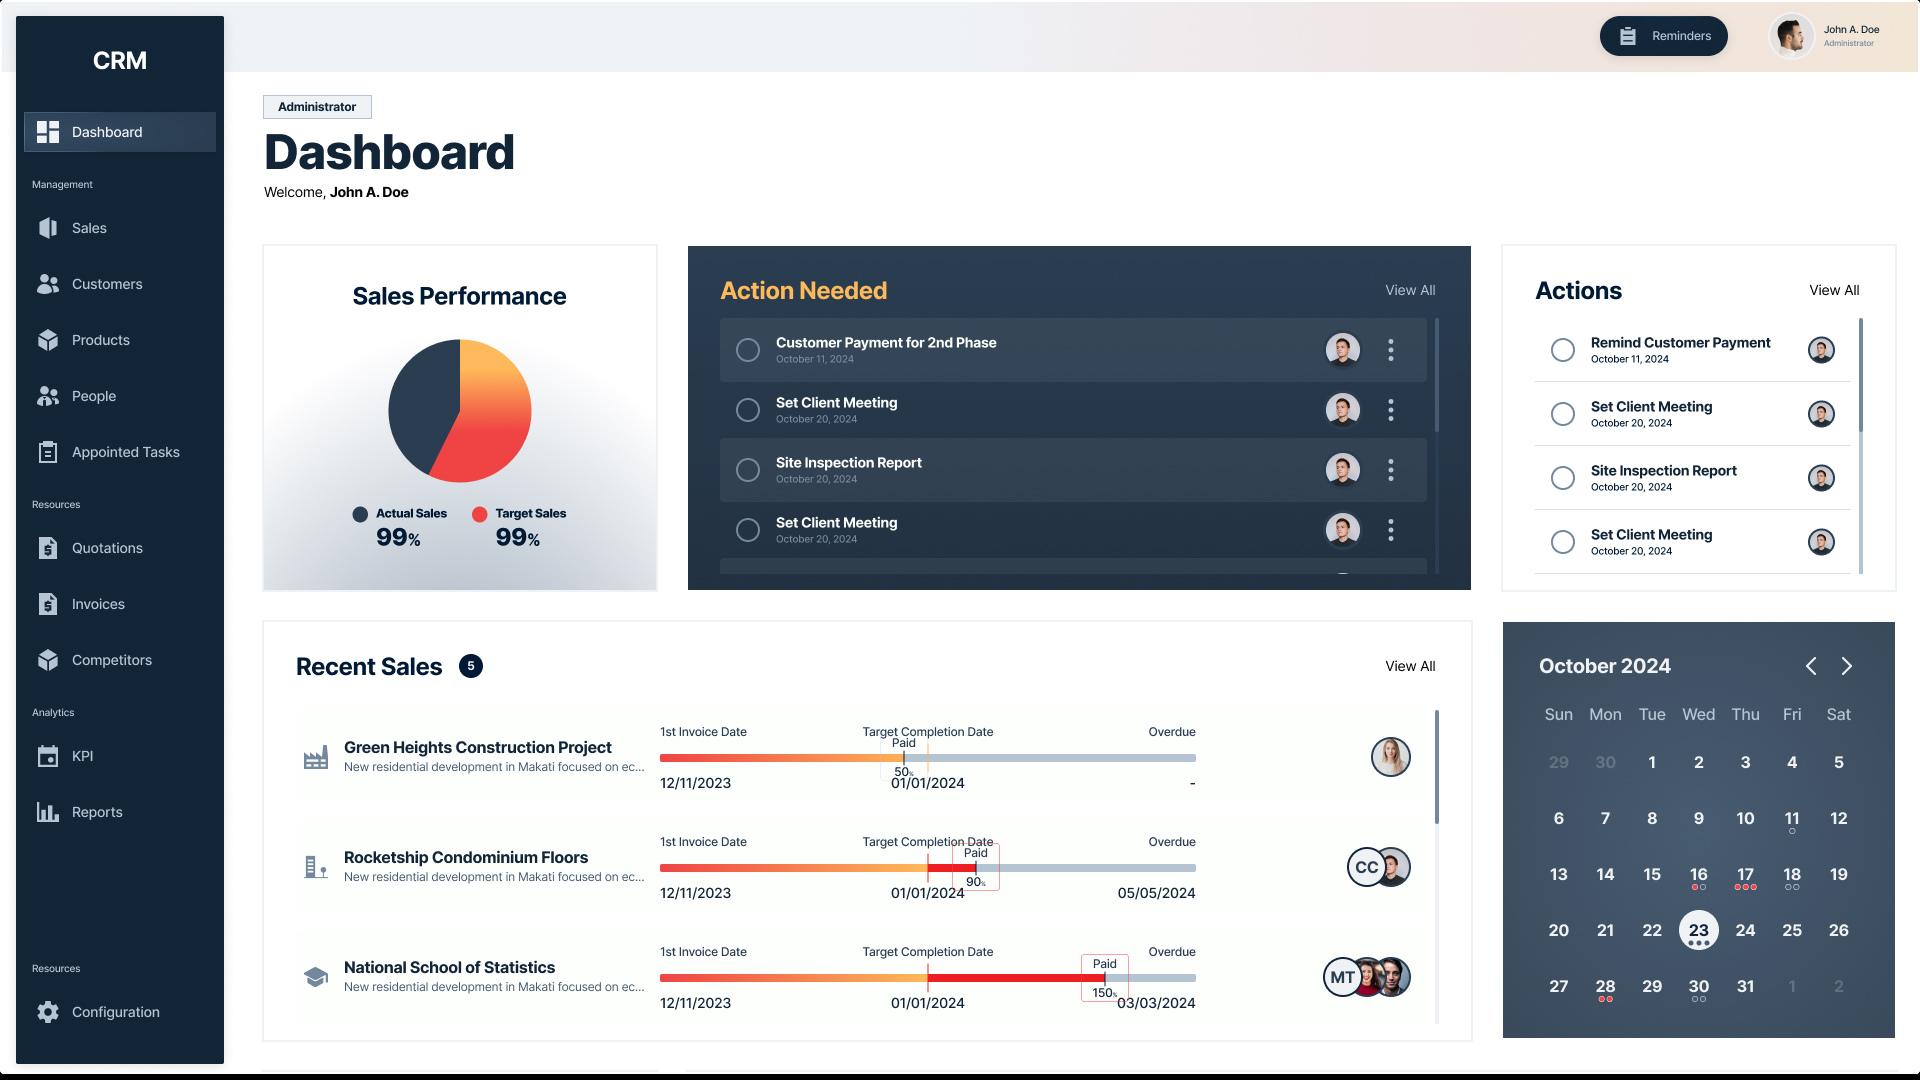This screenshot has width=1920, height=1080.
Task: Select October 17 in the calendar
Action: [1745, 874]
